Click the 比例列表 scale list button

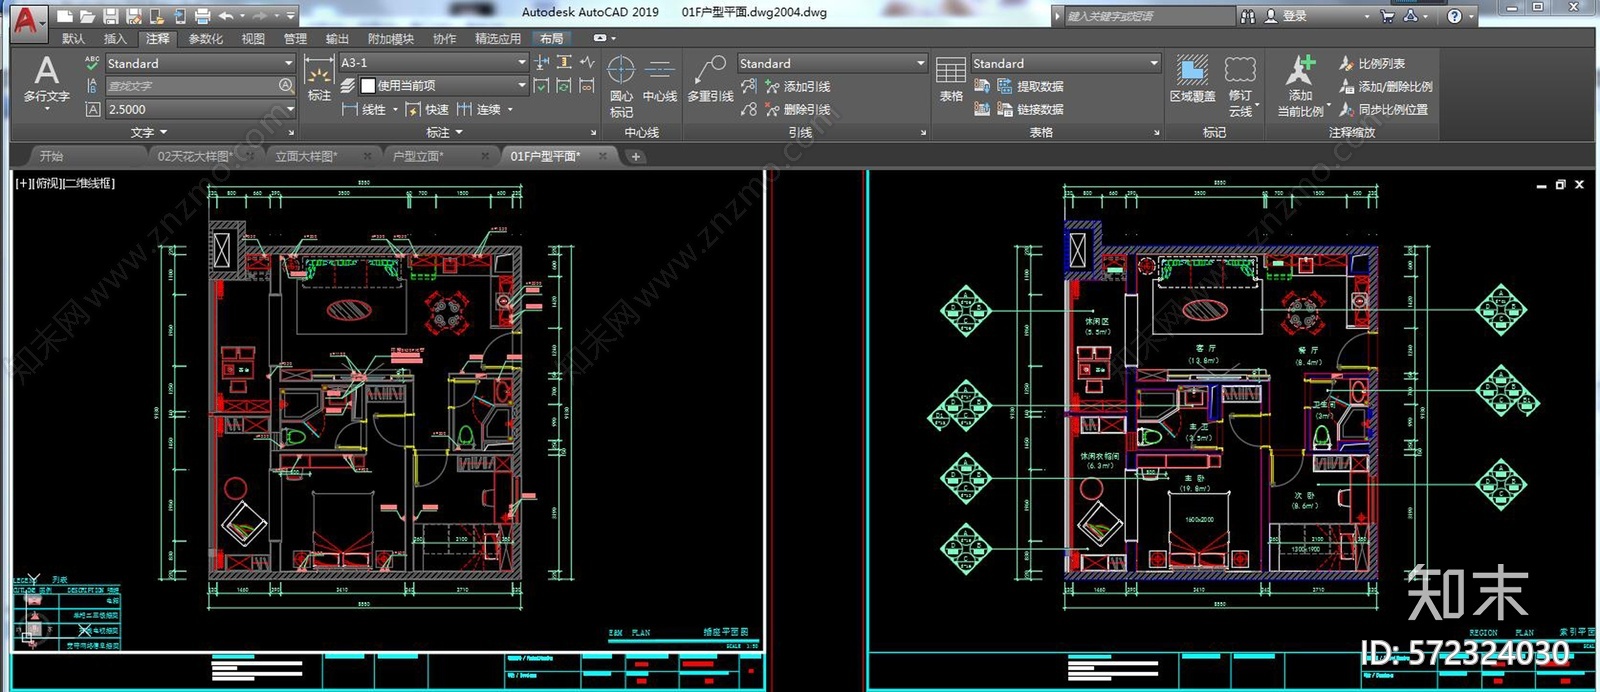point(1380,63)
